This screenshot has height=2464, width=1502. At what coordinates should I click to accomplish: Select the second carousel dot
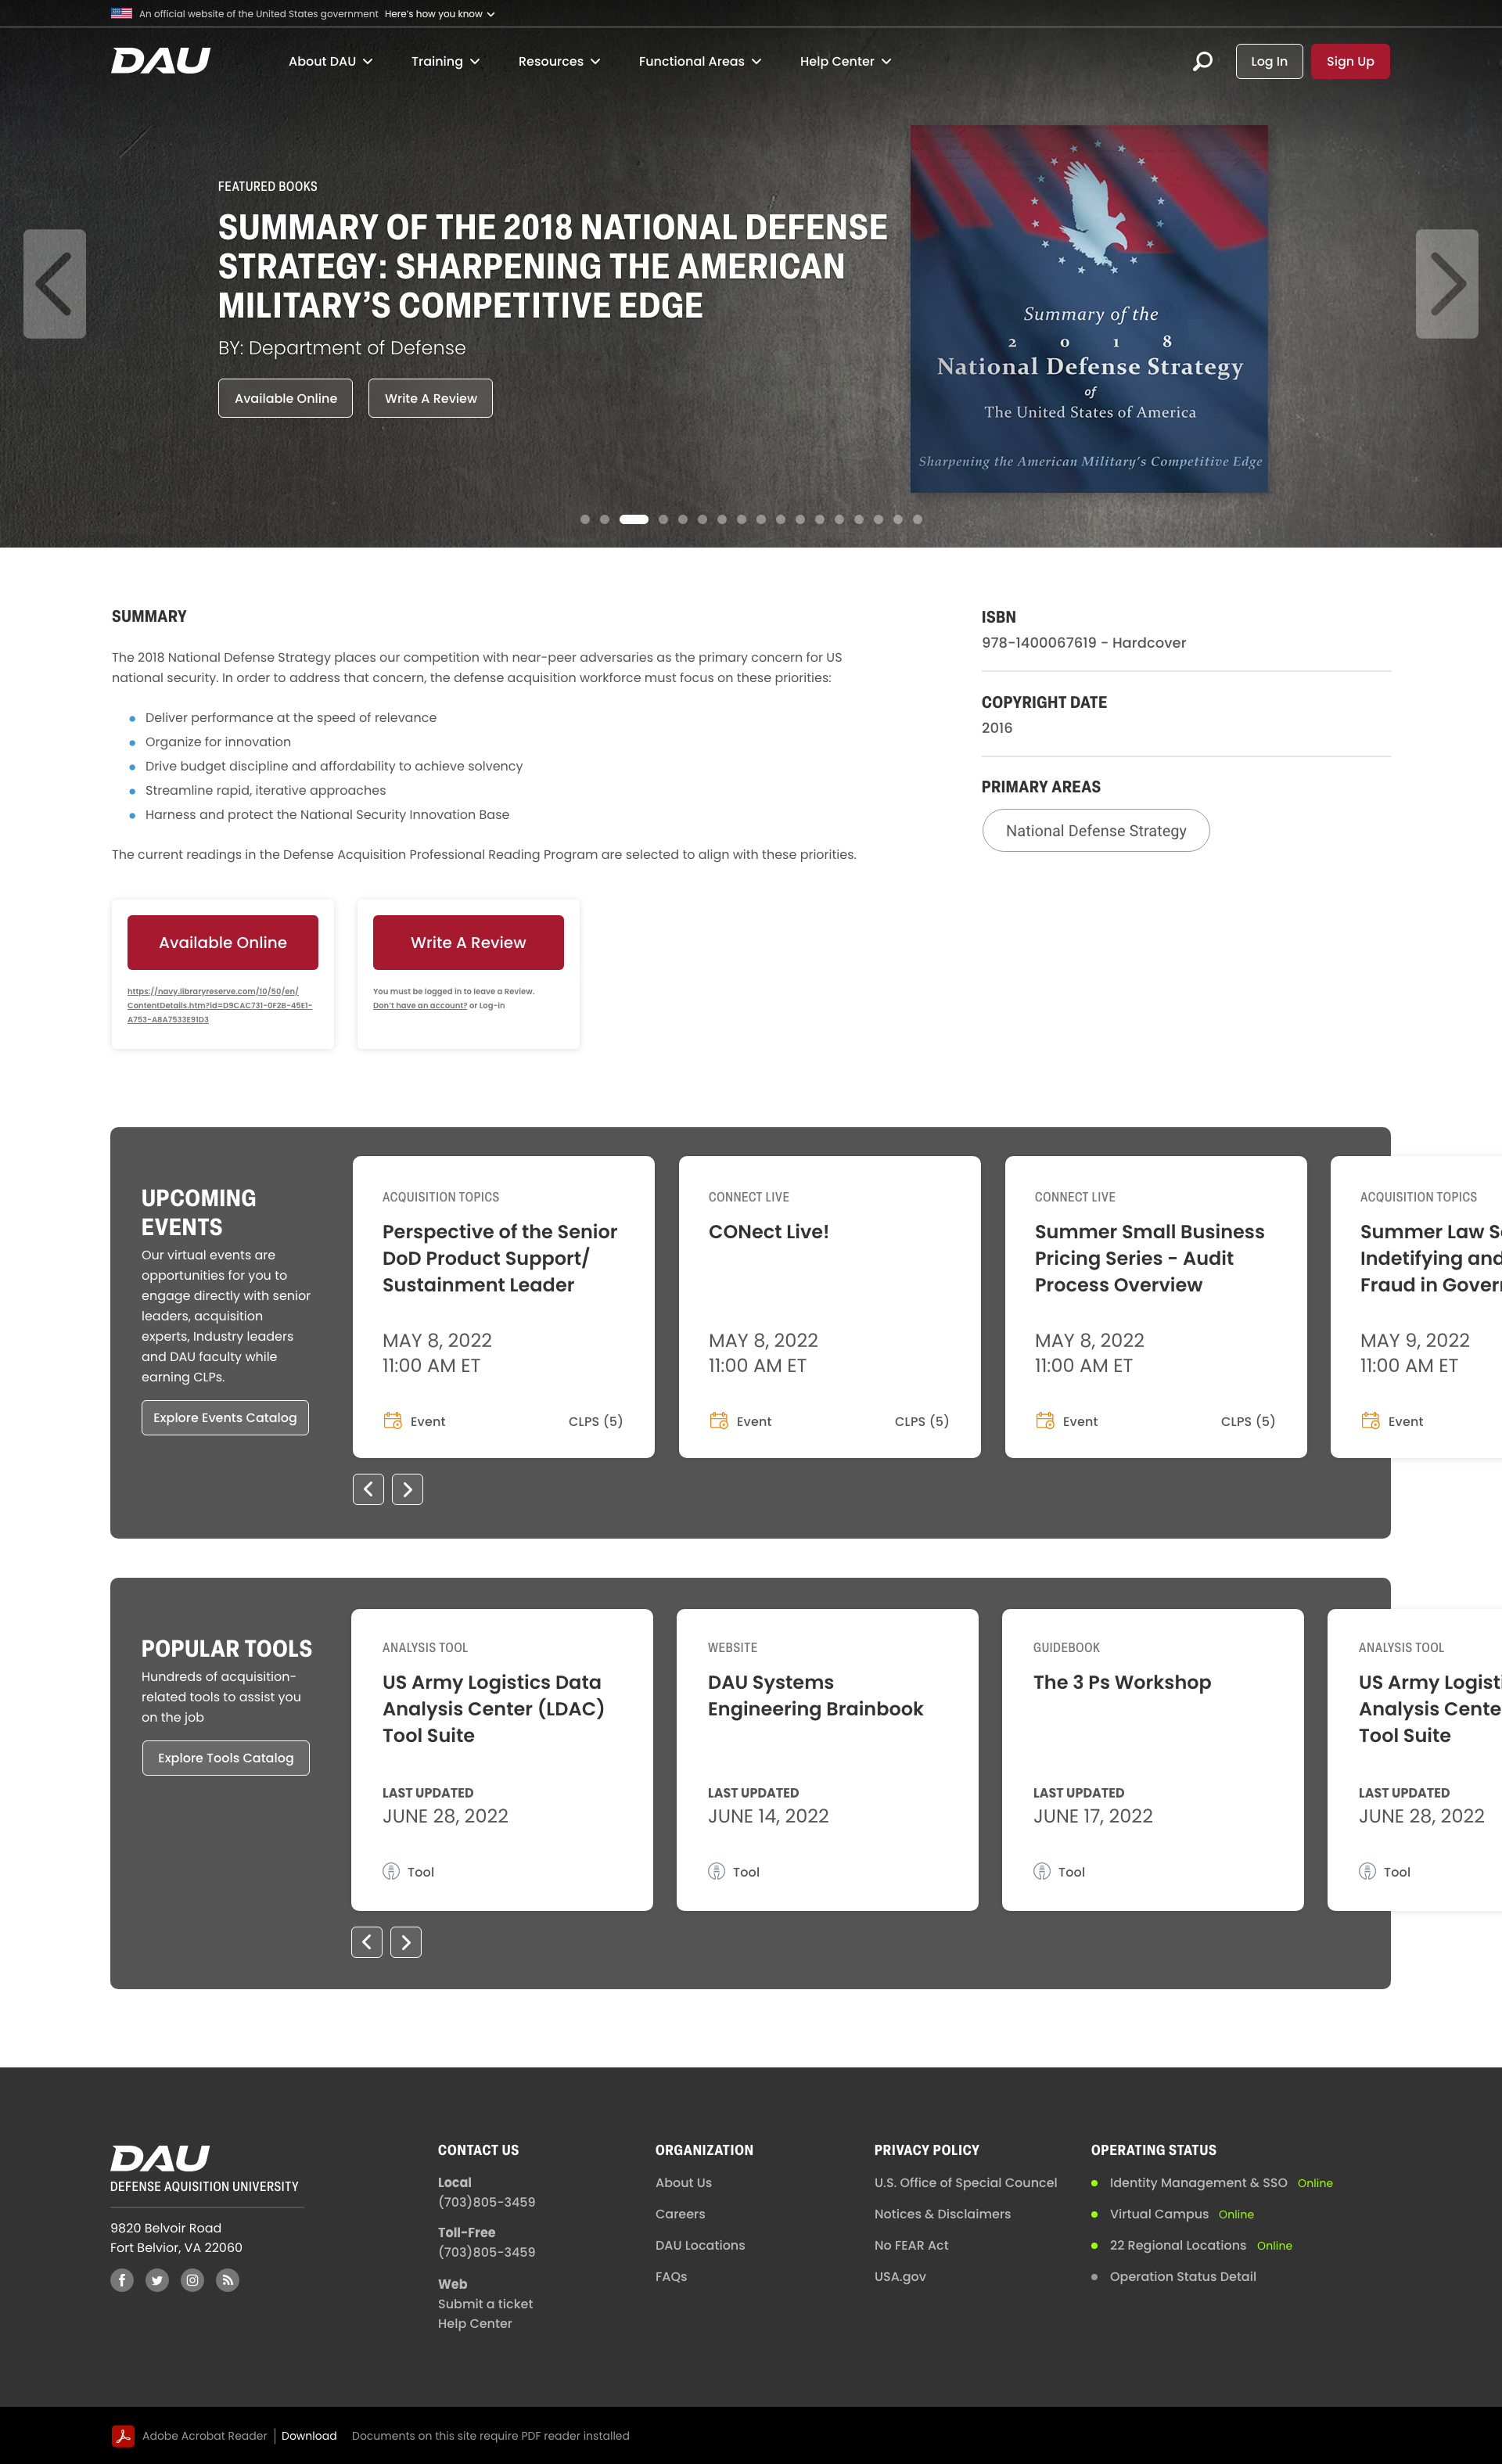(604, 519)
